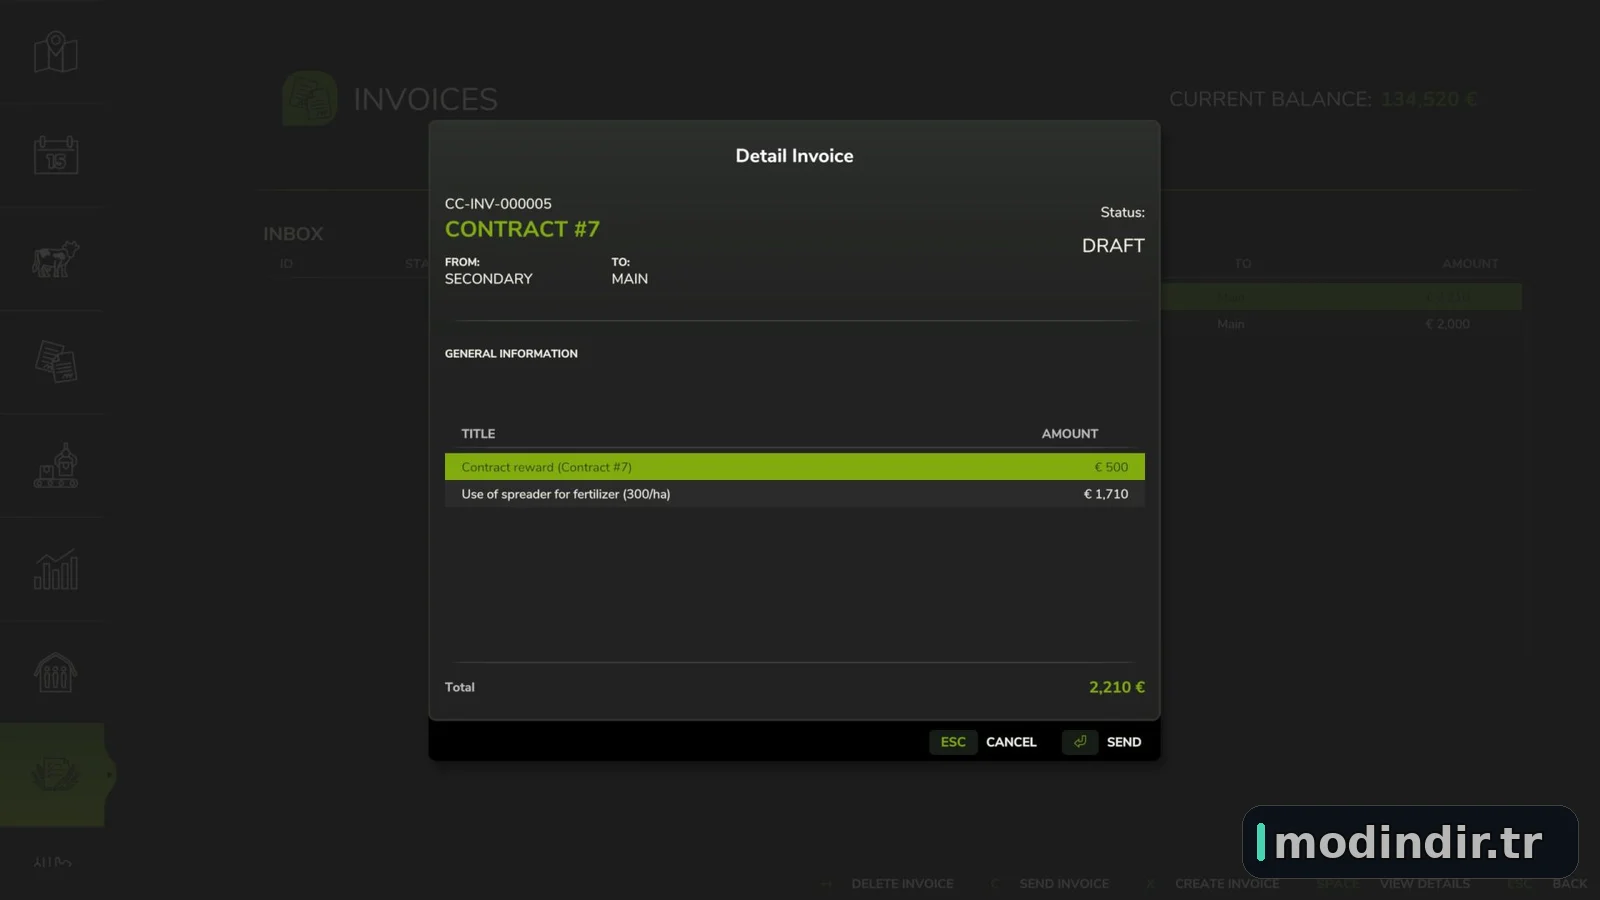
Task: Open the calendar icon in sidebar
Action: [x=56, y=155]
